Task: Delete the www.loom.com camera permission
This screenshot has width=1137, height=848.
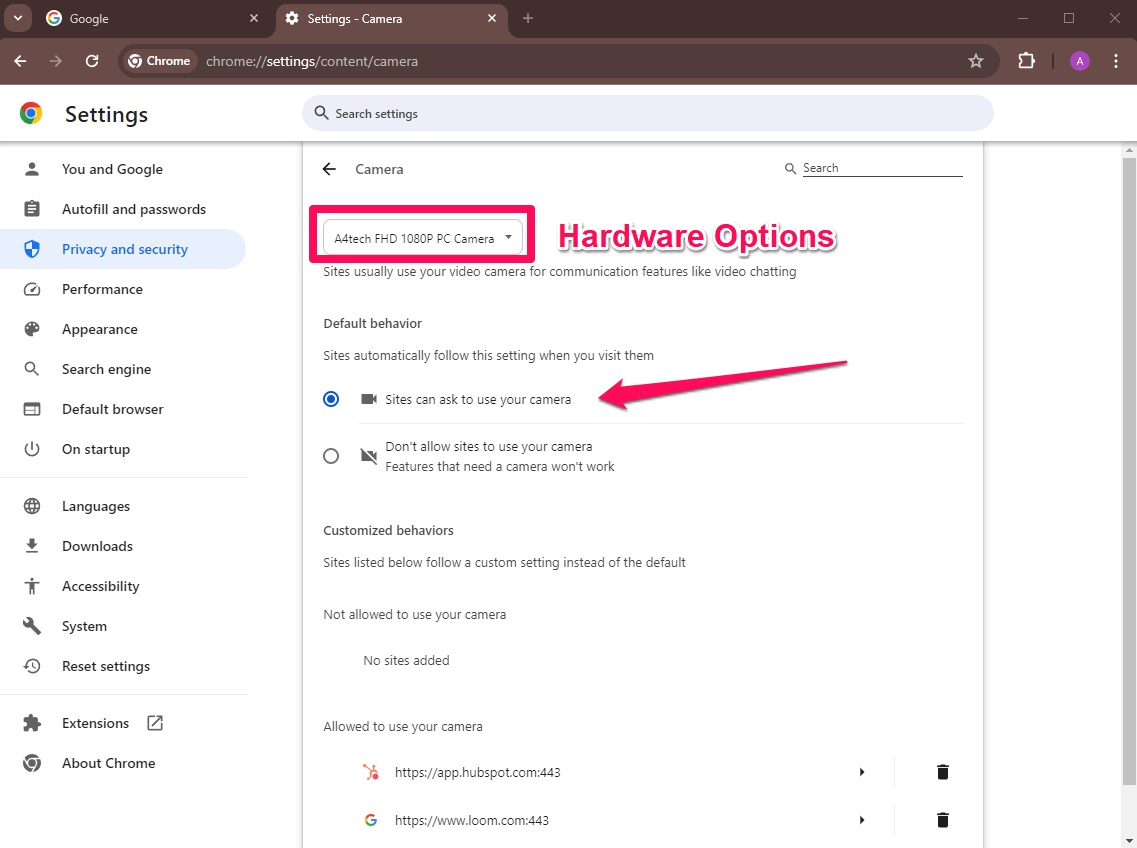Action: [x=941, y=819]
